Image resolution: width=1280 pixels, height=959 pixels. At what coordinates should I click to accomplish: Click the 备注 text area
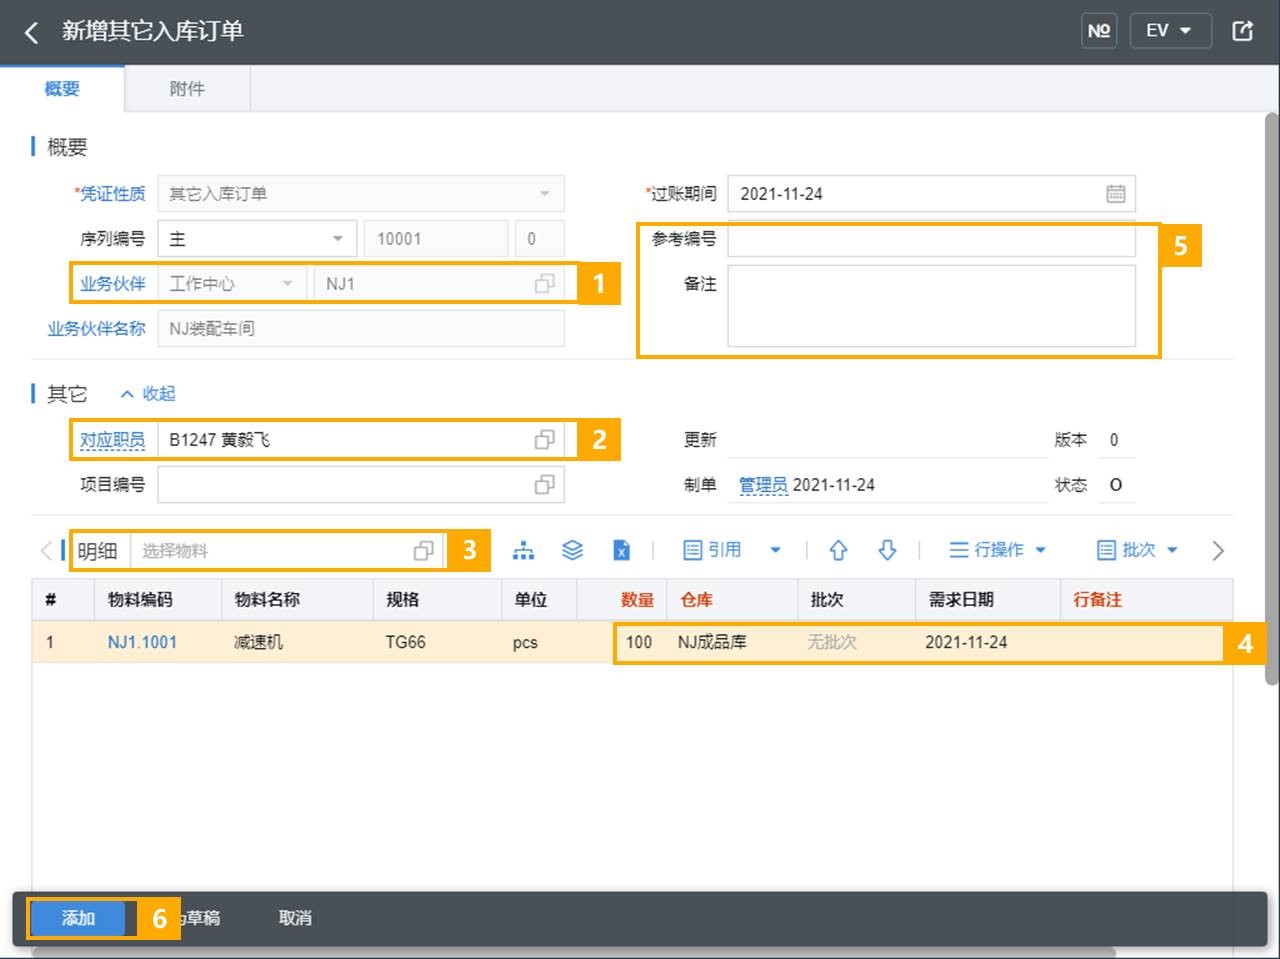coord(931,306)
